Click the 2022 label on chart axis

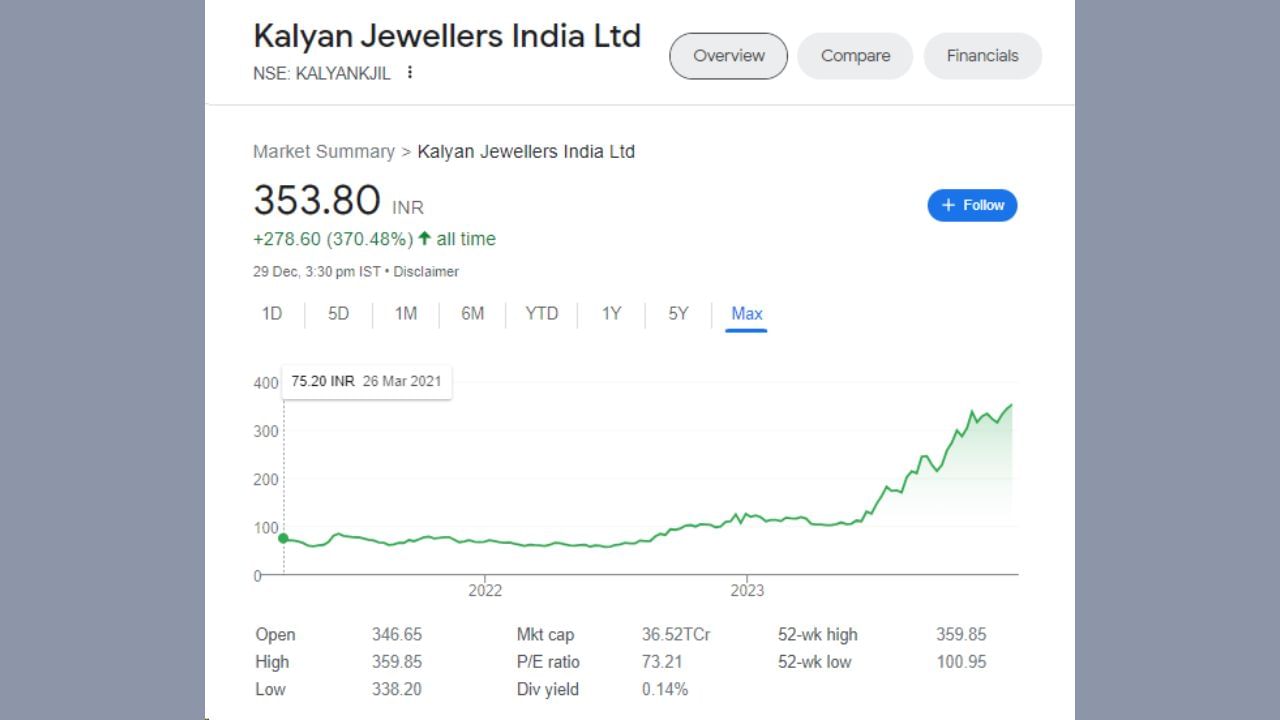(x=485, y=591)
